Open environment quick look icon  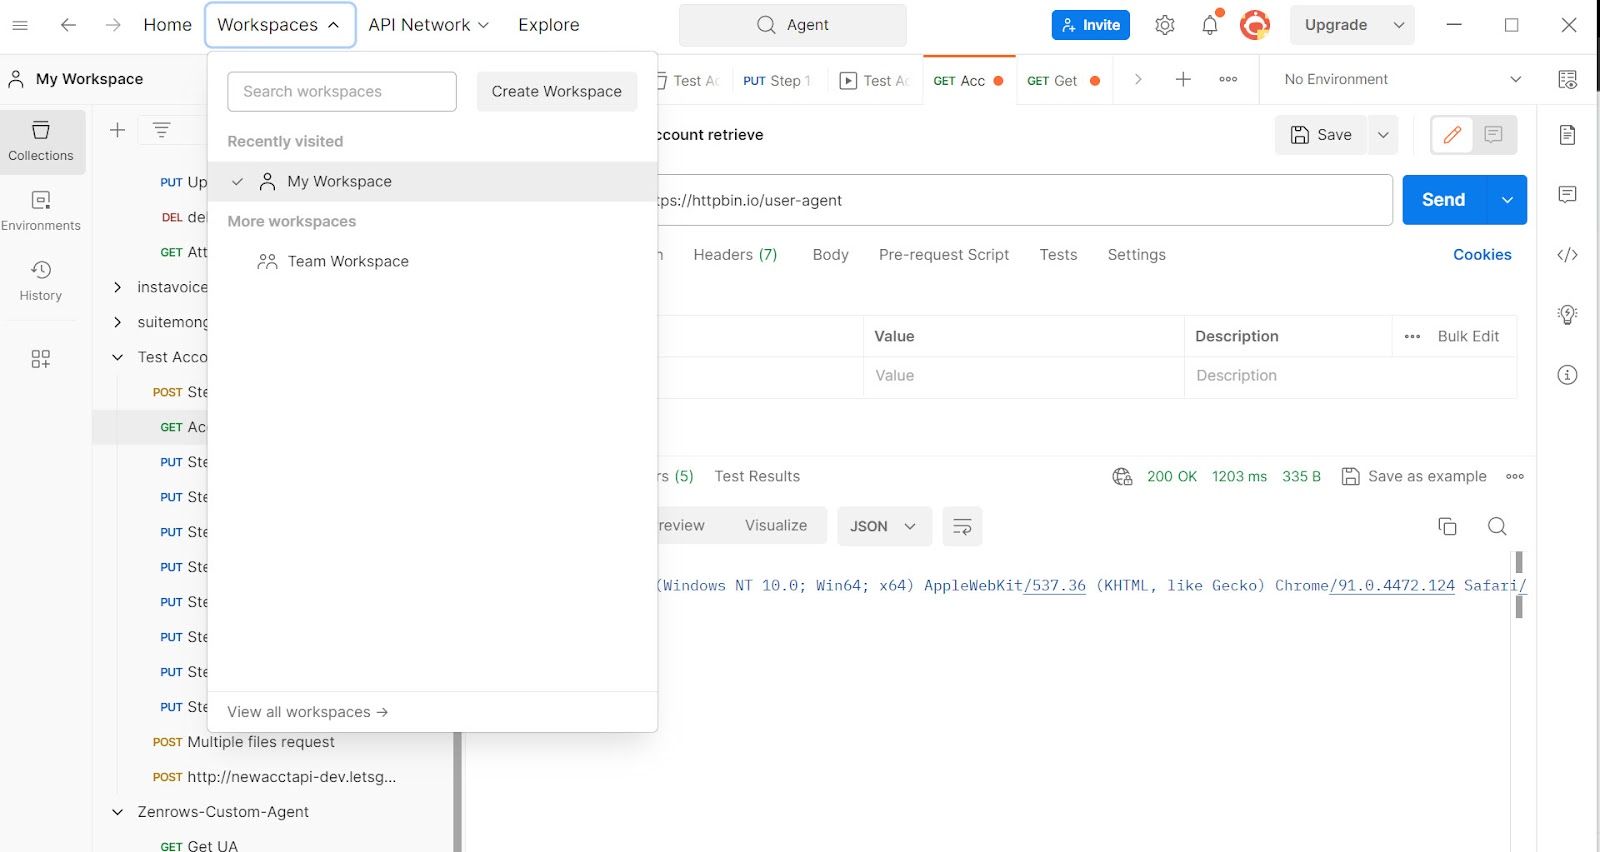click(x=1567, y=79)
